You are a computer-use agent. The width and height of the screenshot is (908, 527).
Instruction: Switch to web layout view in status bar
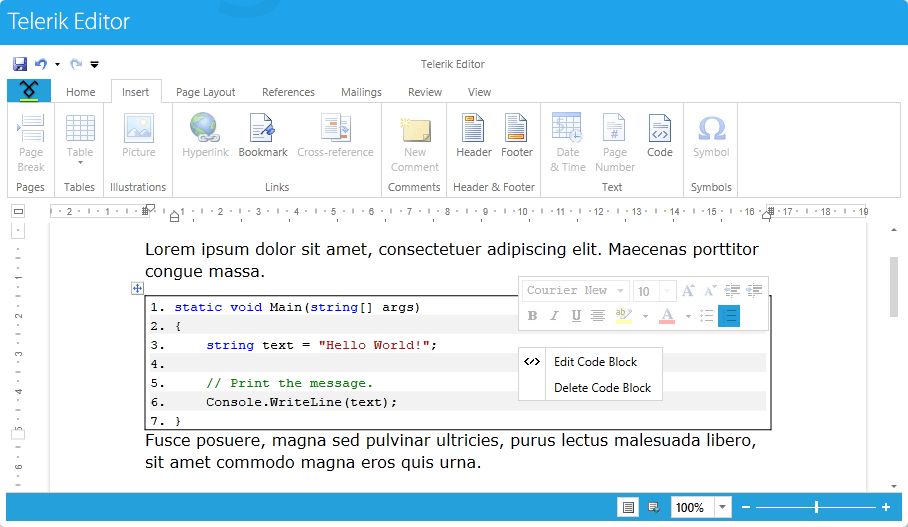point(654,507)
